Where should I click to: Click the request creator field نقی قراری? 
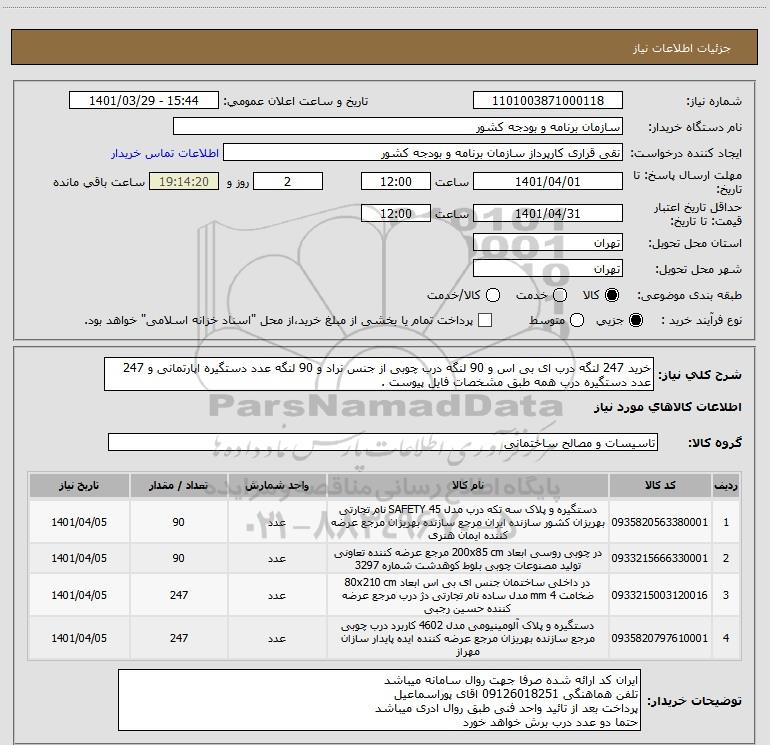point(423,153)
